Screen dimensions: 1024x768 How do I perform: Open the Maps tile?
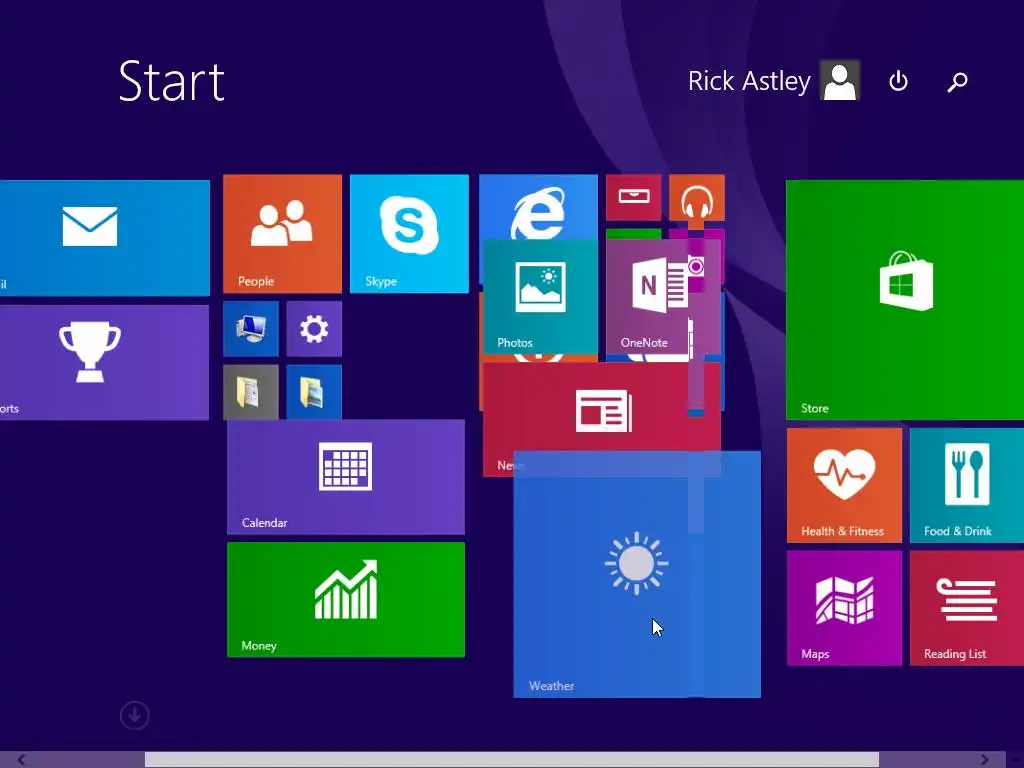click(844, 608)
